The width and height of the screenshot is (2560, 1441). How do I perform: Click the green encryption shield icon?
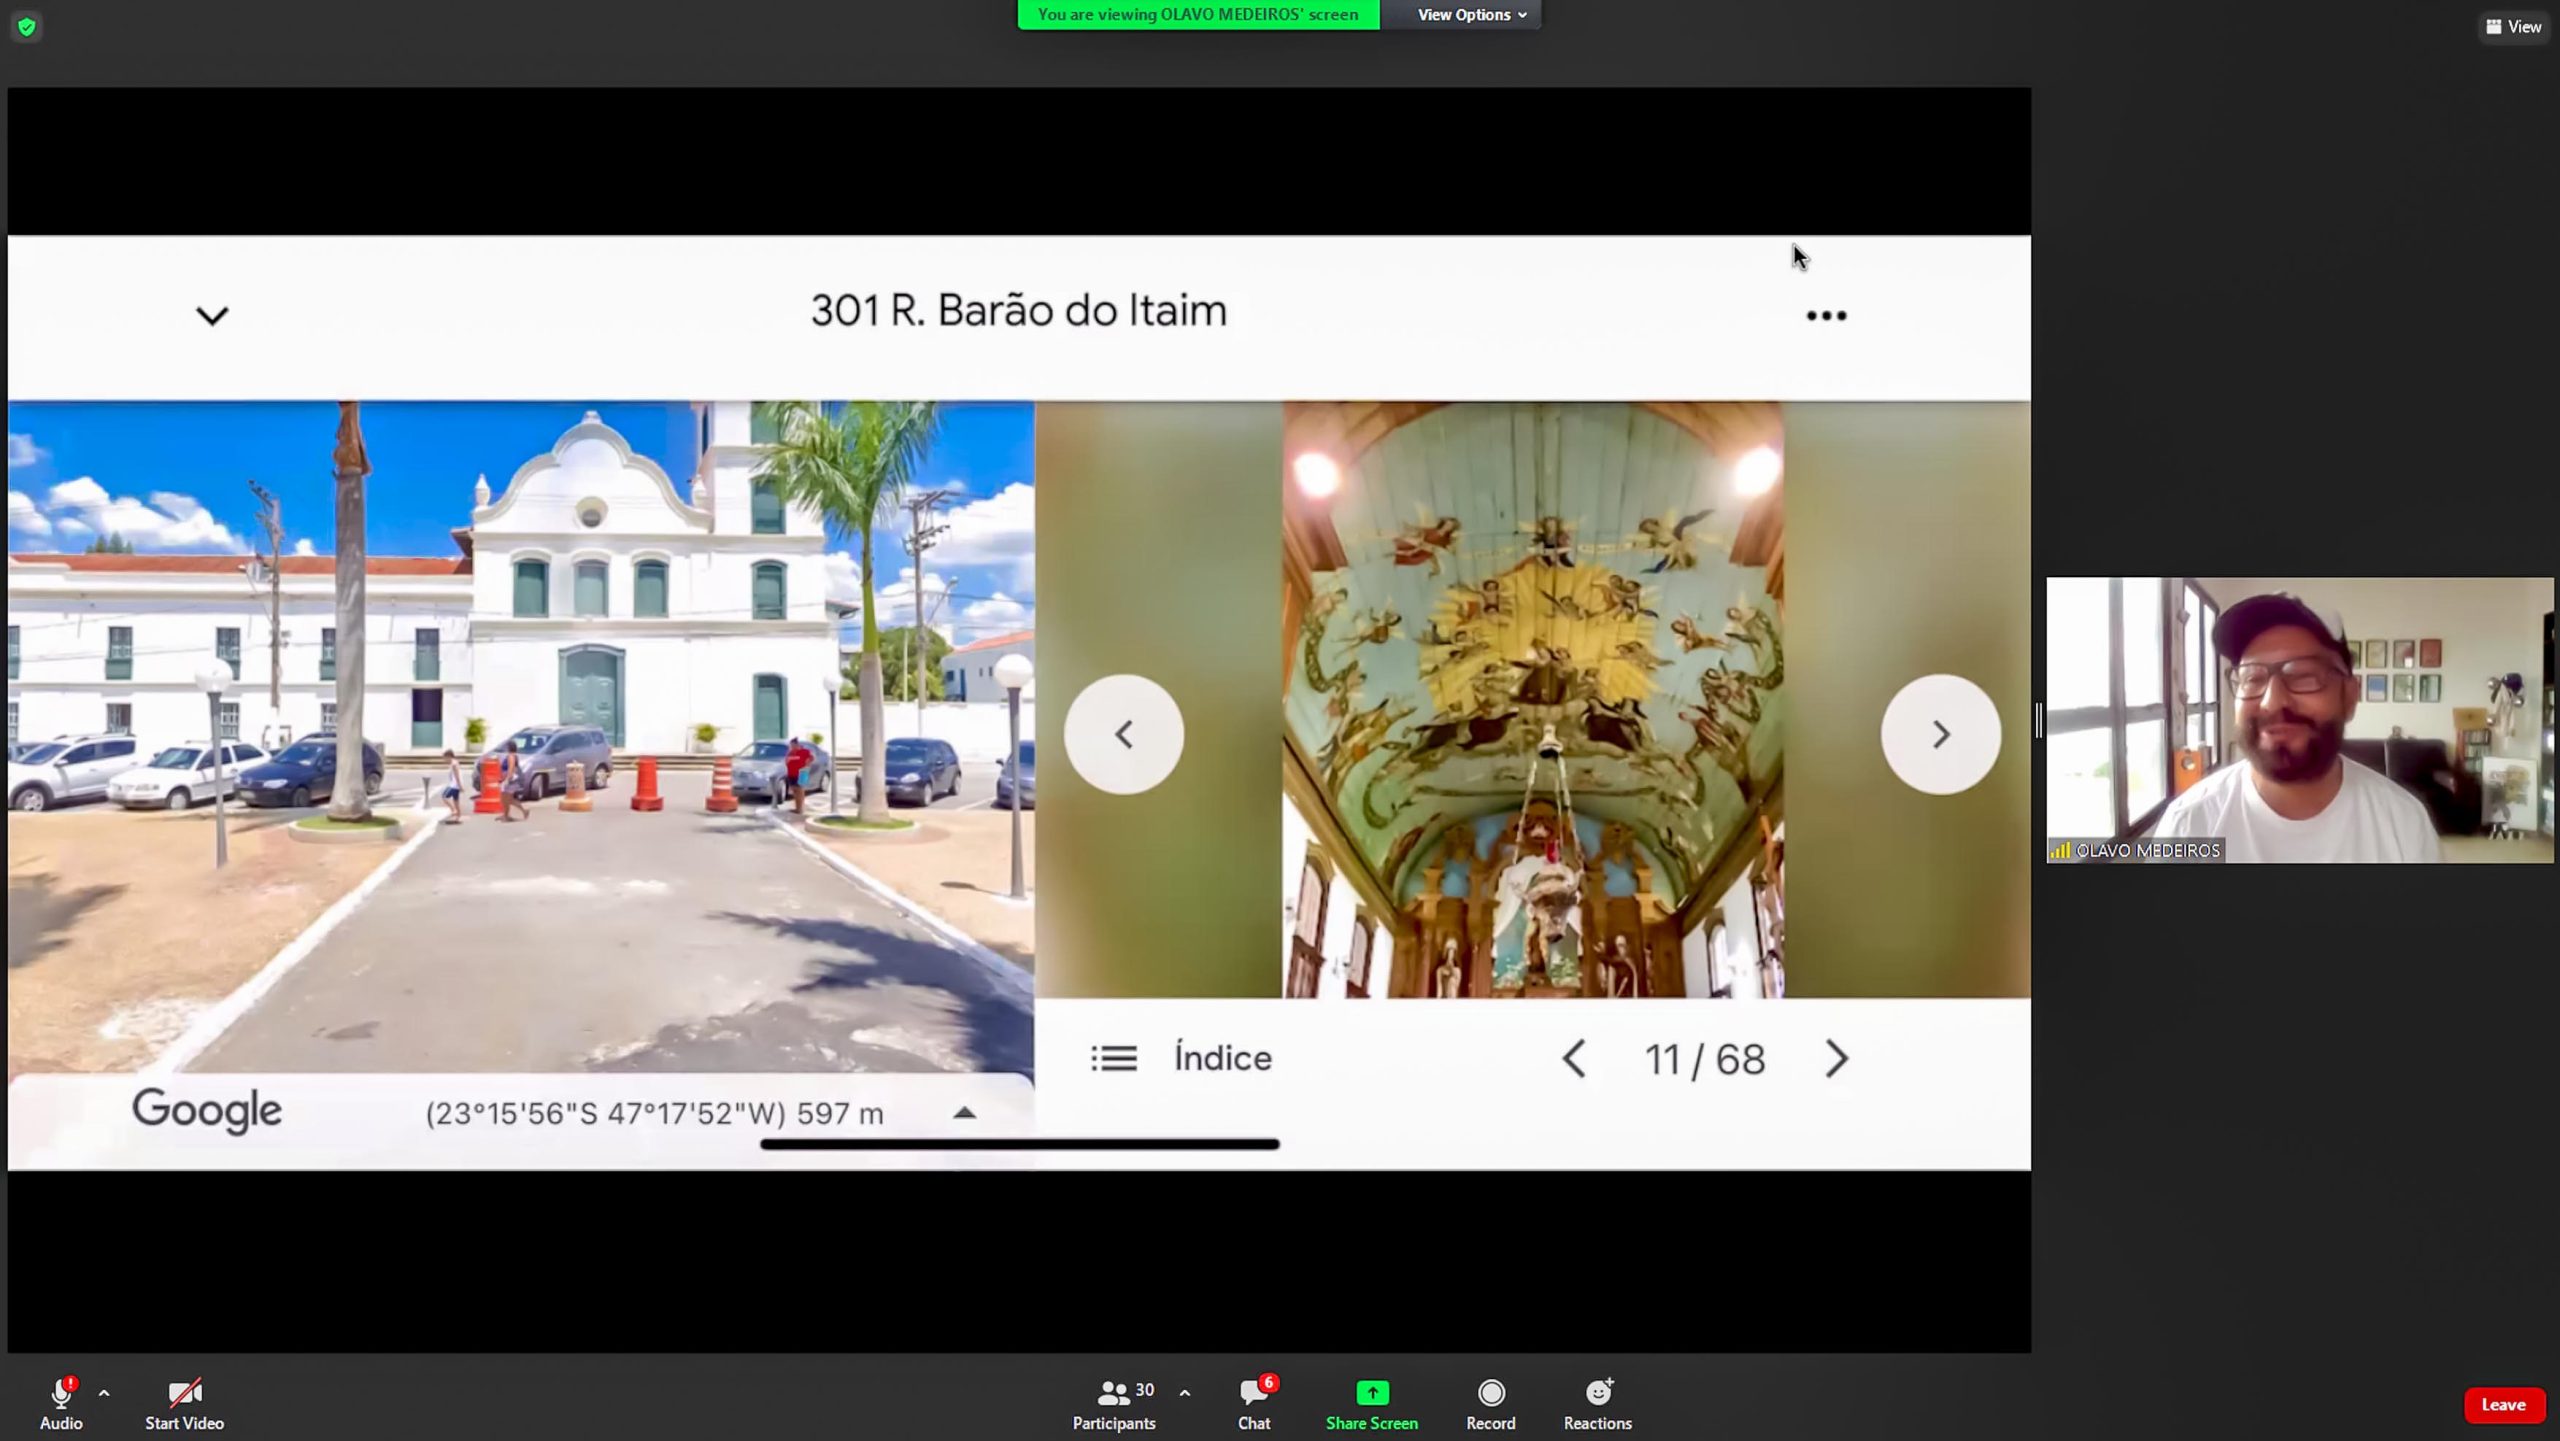[x=27, y=27]
